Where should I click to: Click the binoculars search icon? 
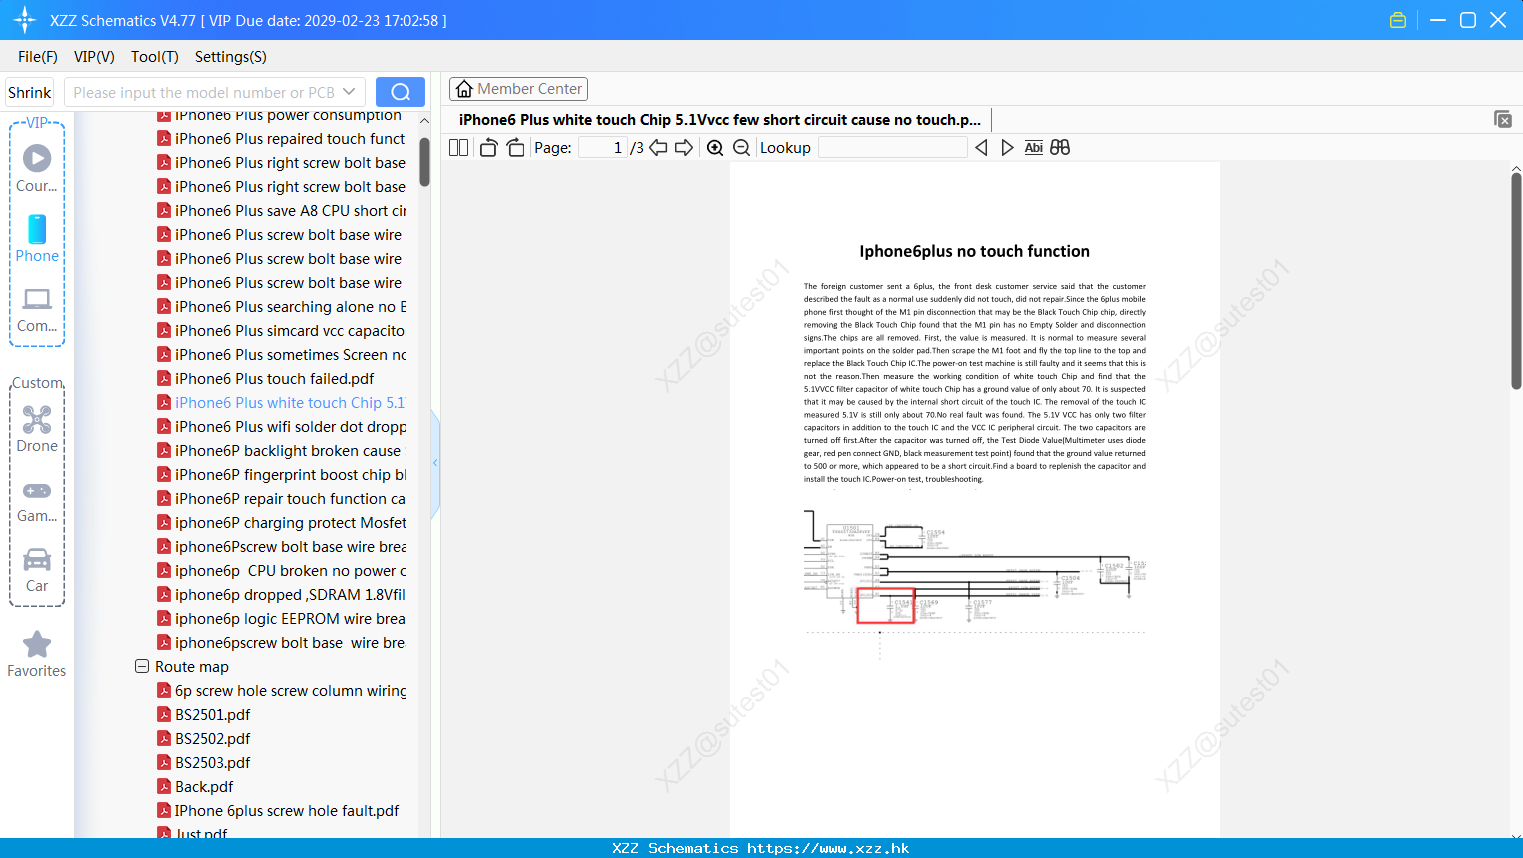pos(1060,148)
